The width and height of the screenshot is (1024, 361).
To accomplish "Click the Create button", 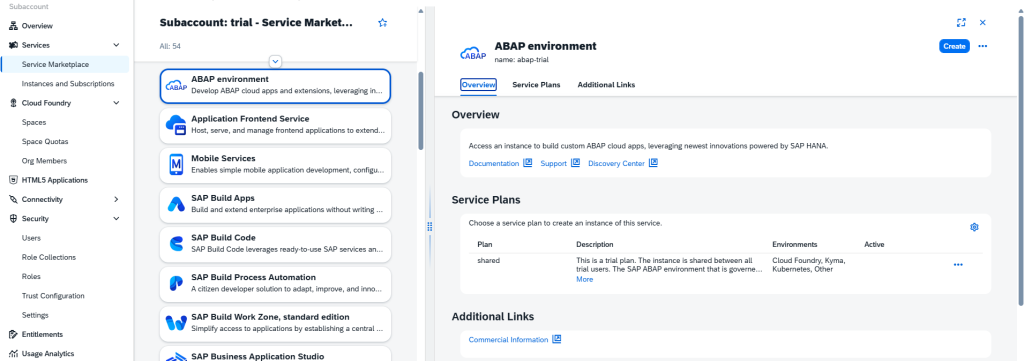I will [x=954, y=46].
